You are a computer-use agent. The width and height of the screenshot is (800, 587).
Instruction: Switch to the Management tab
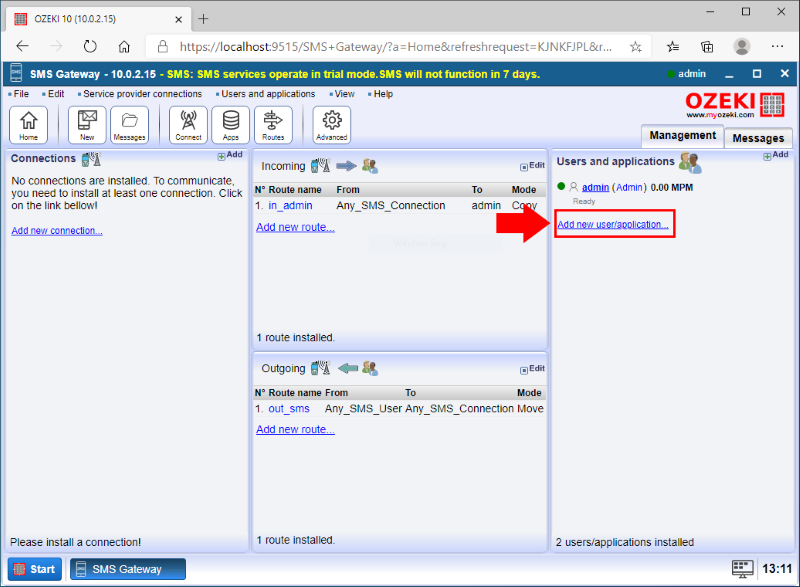682,136
